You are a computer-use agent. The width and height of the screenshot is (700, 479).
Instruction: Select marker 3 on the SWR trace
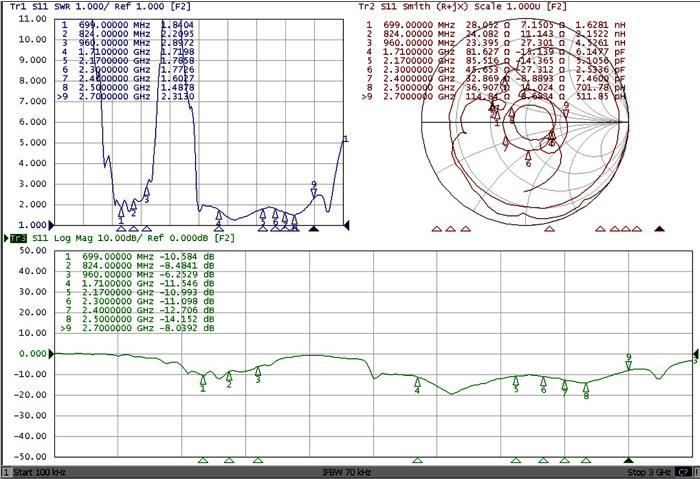pyautogui.click(x=146, y=193)
